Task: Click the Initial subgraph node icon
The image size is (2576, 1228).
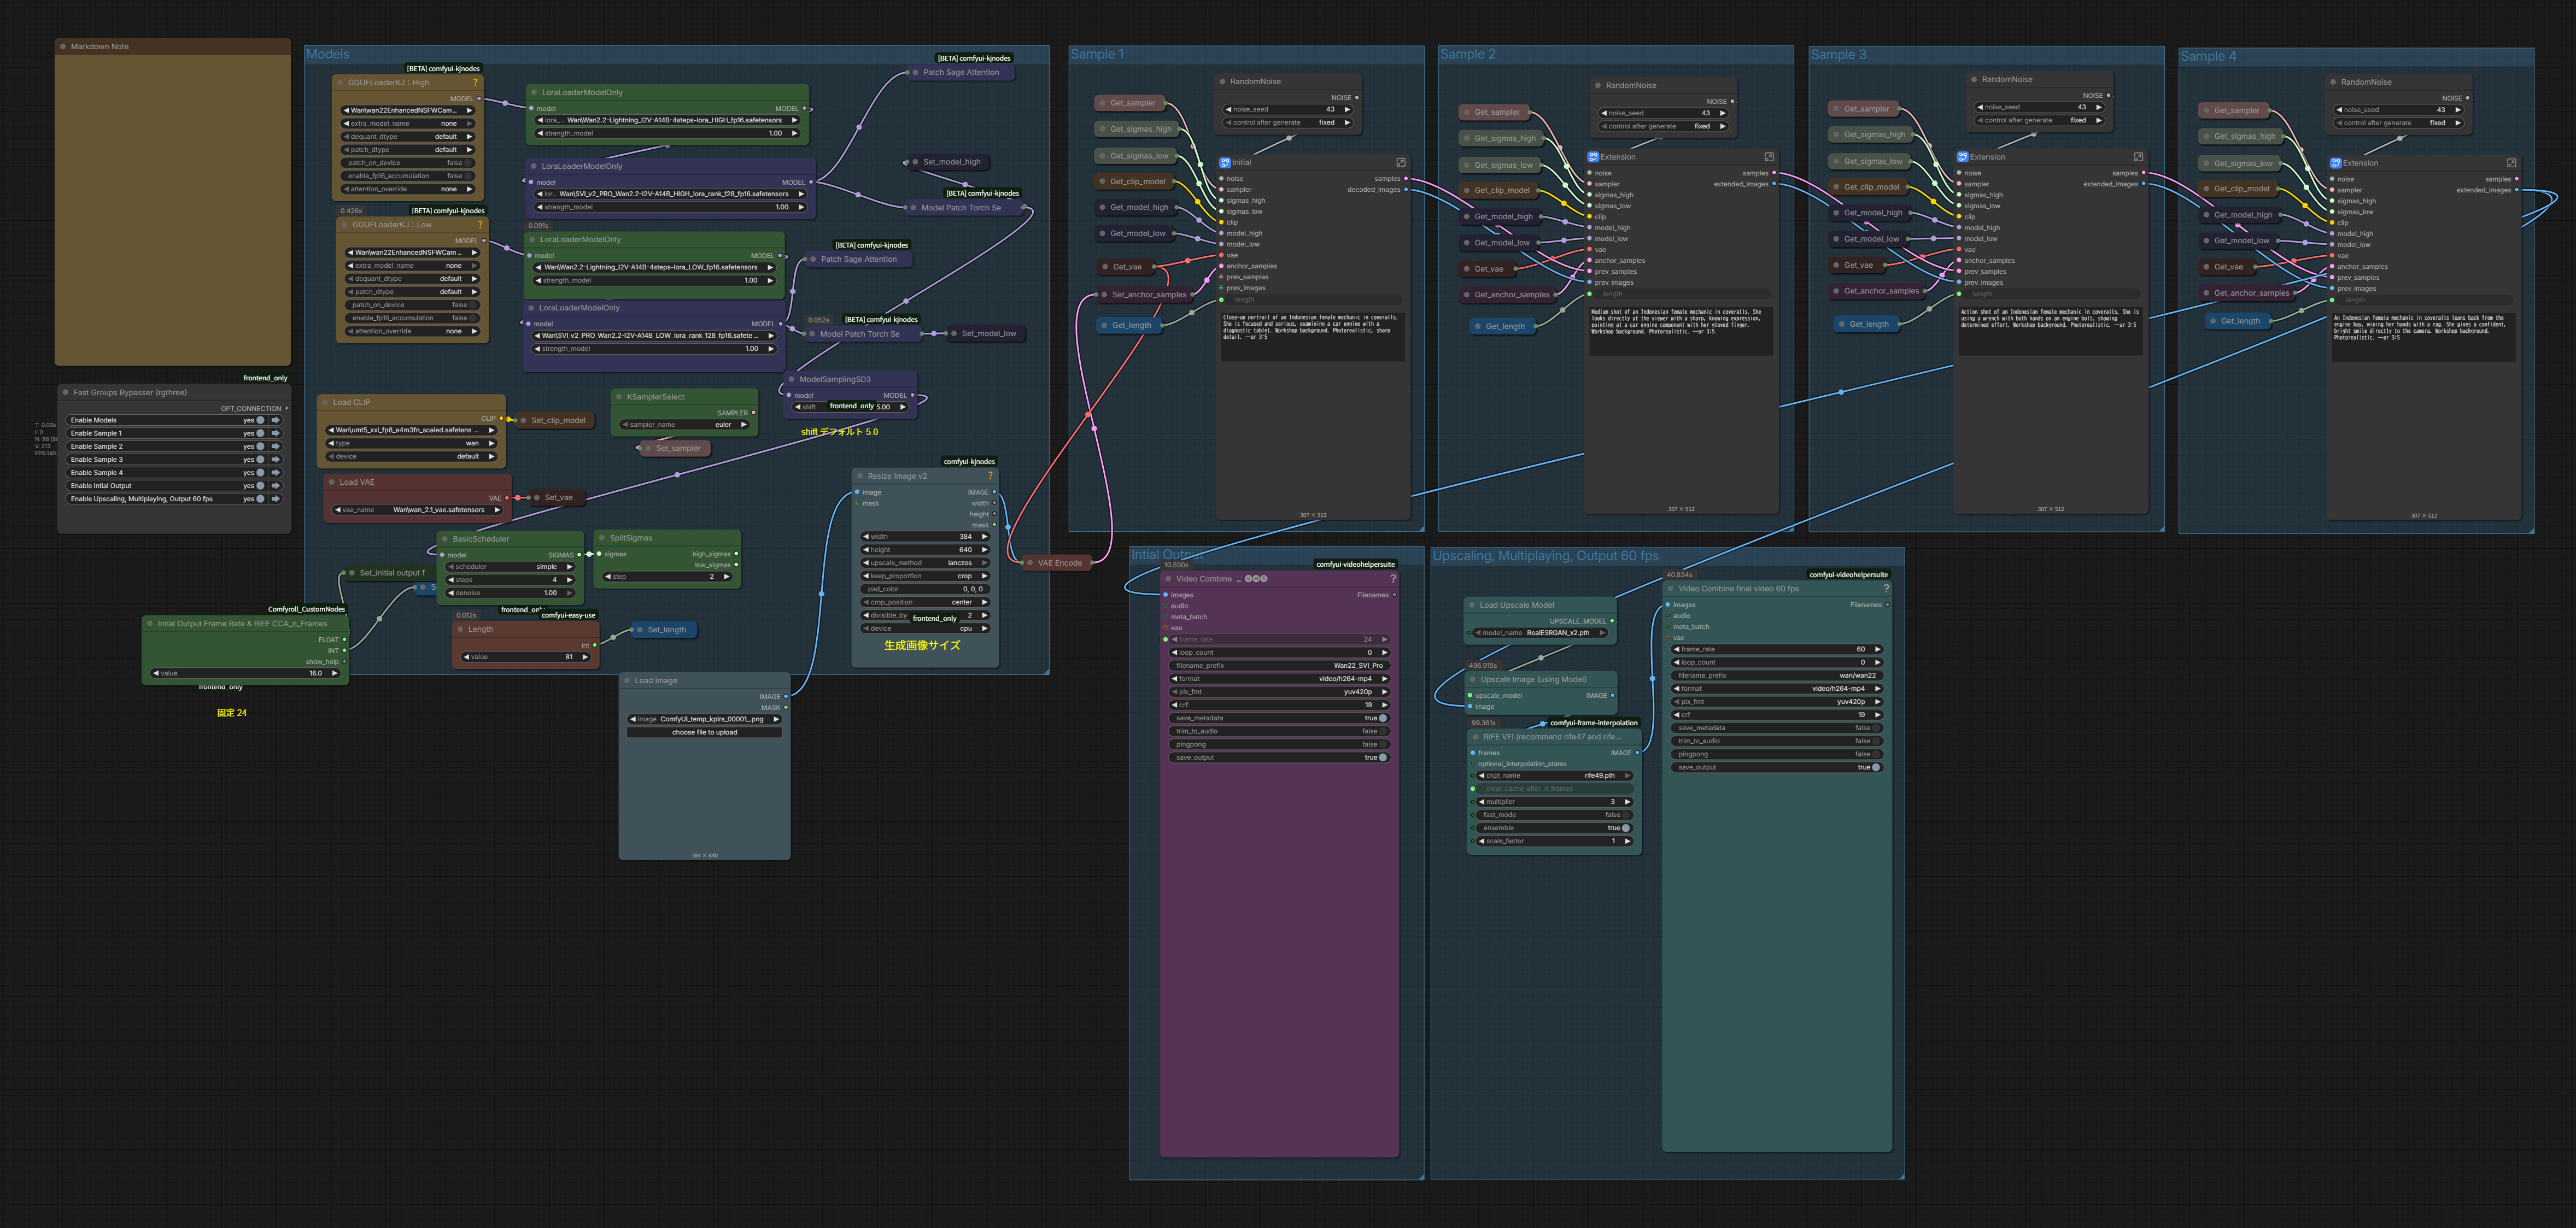Action: [x=1225, y=162]
